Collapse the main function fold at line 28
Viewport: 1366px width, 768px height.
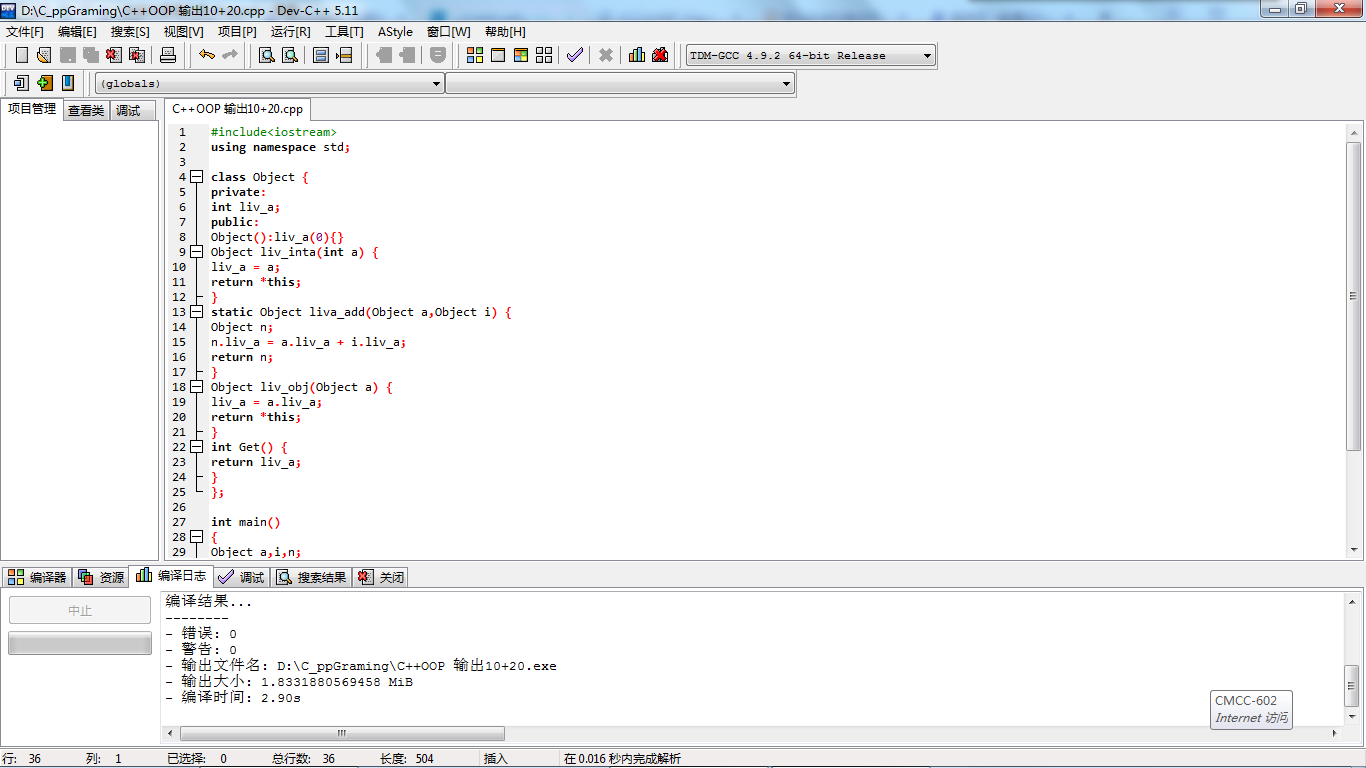pyautogui.click(x=197, y=537)
